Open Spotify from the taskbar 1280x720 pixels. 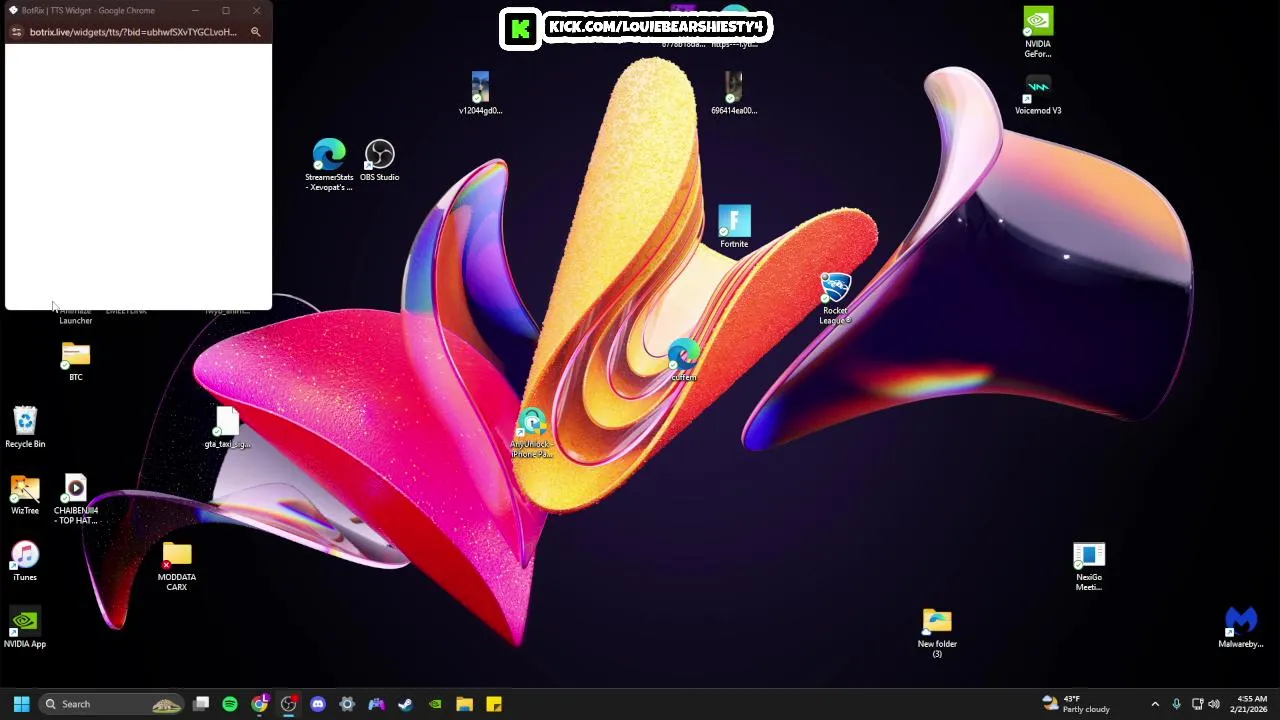pos(230,704)
